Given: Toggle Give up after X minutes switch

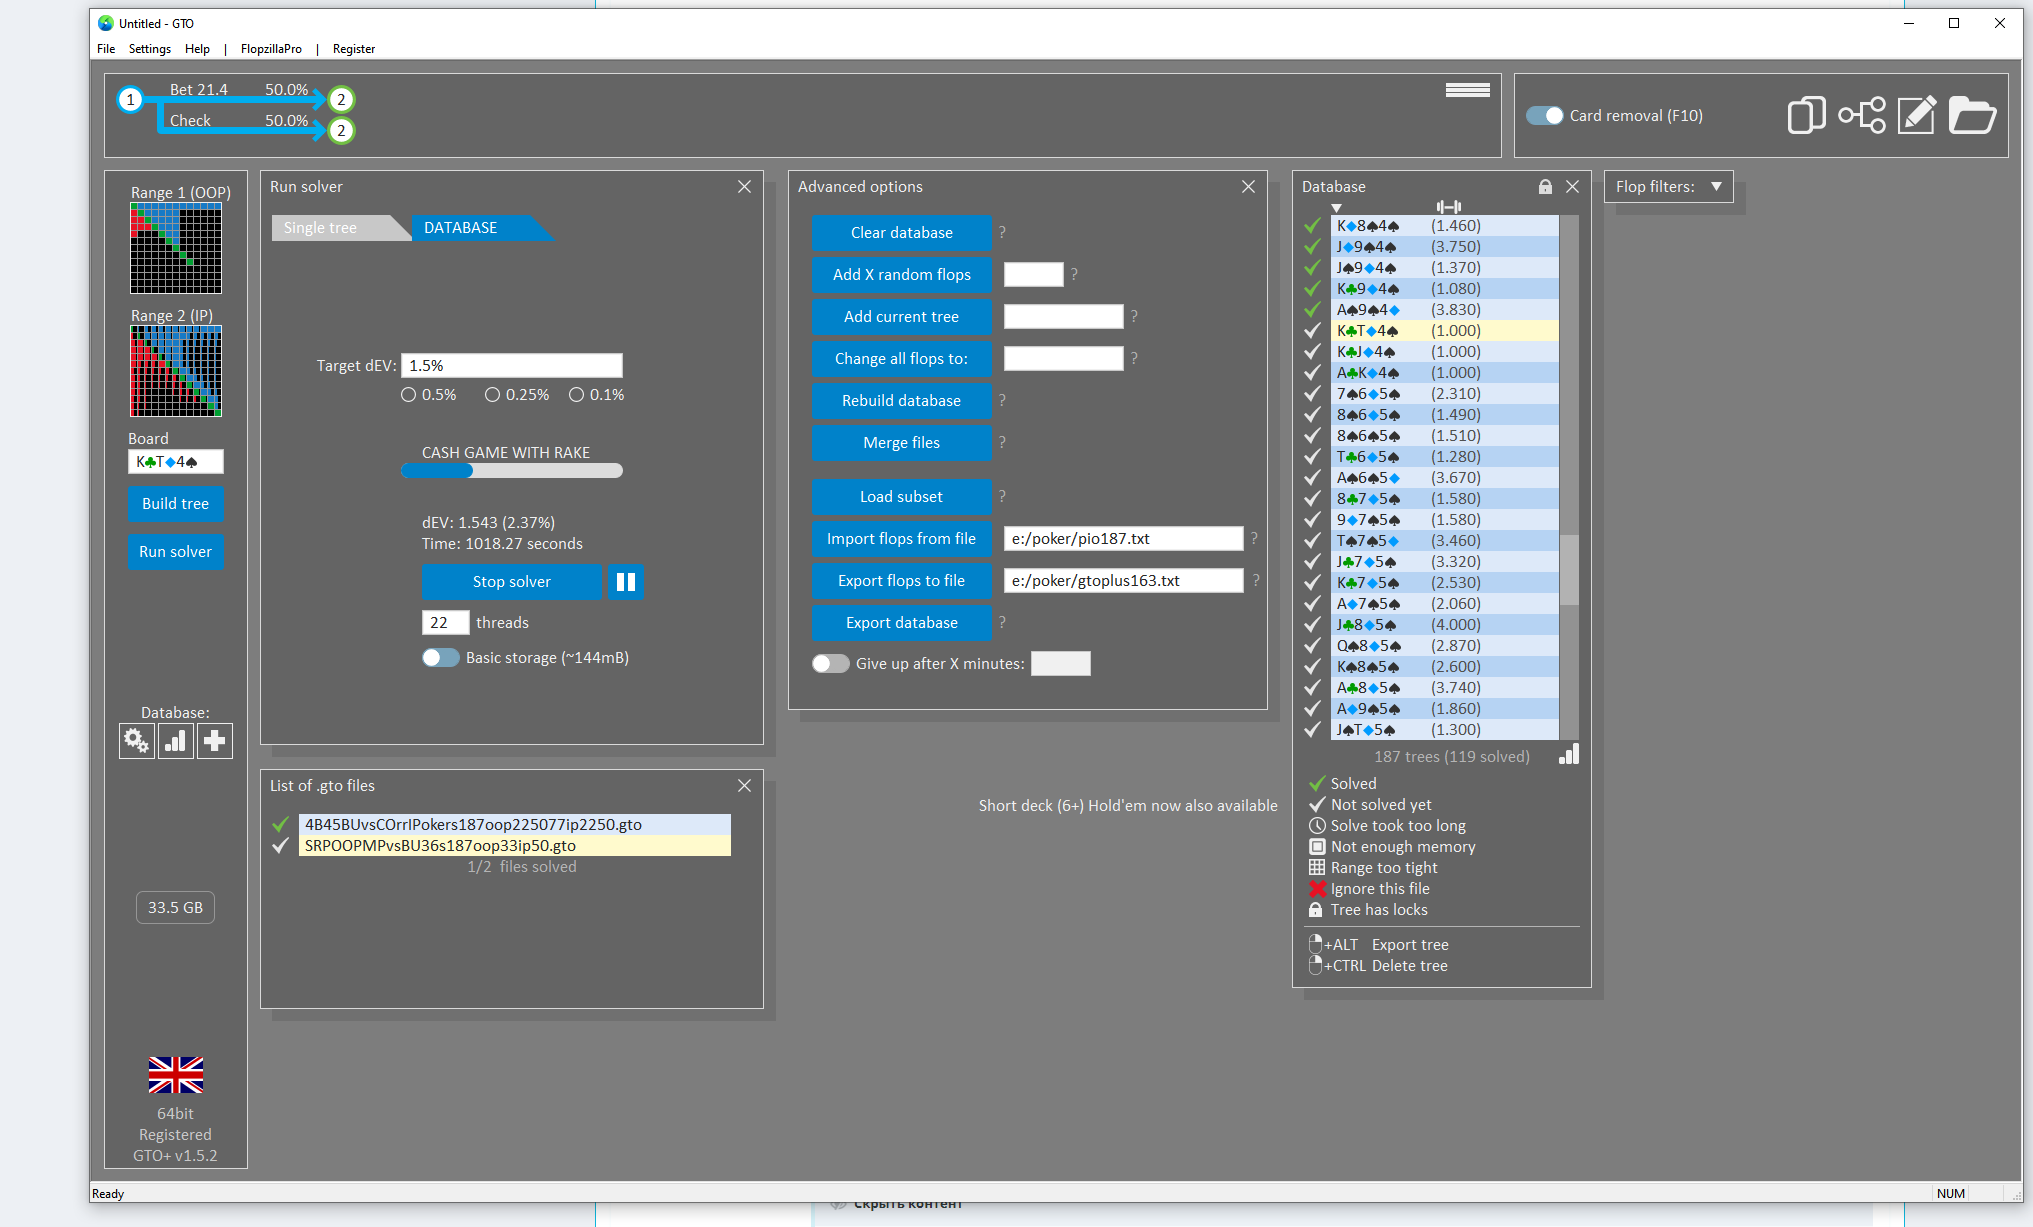Looking at the screenshot, I should 830,664.
